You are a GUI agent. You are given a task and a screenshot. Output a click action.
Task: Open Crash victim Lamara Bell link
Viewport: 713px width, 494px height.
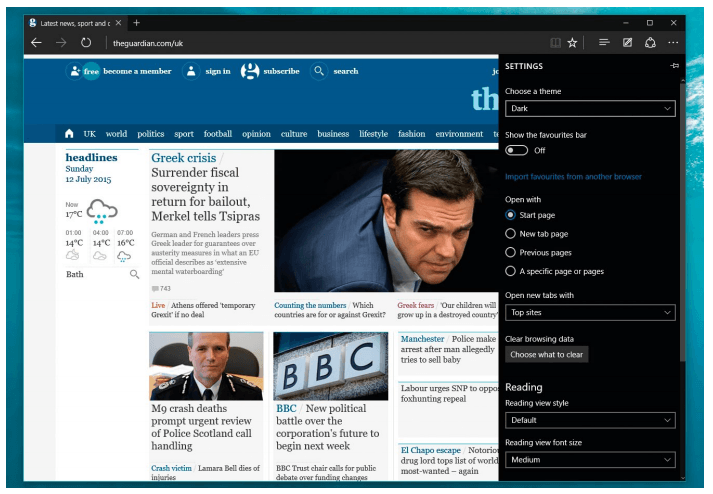pyautogui.click(x=206, y=472)
